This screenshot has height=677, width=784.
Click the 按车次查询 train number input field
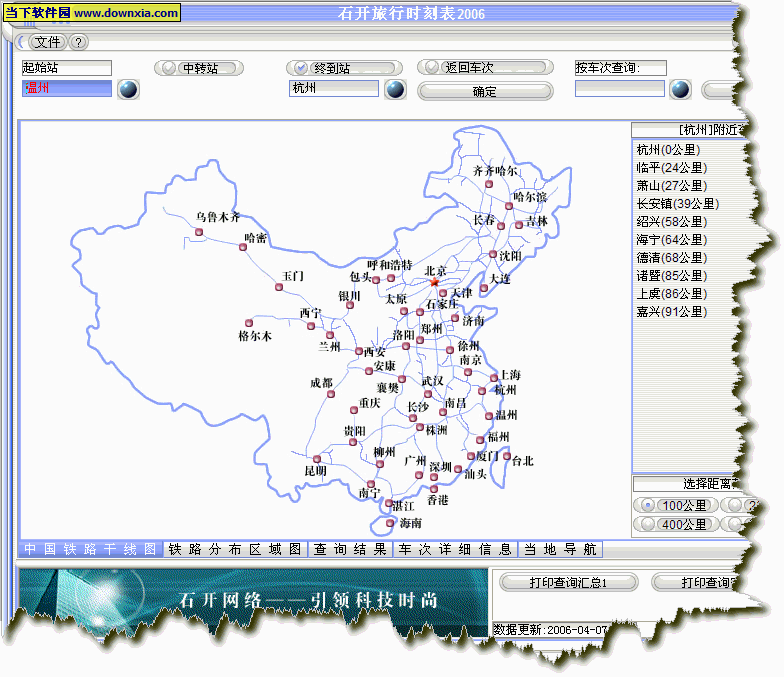(619, 89)
